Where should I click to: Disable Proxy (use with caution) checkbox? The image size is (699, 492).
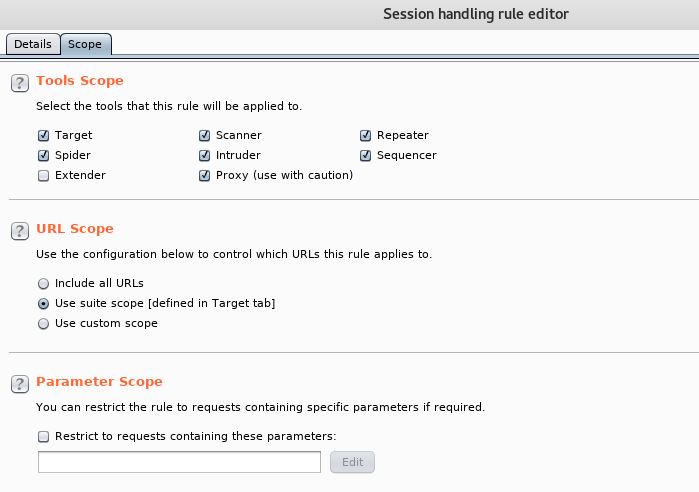pos(204,176)
